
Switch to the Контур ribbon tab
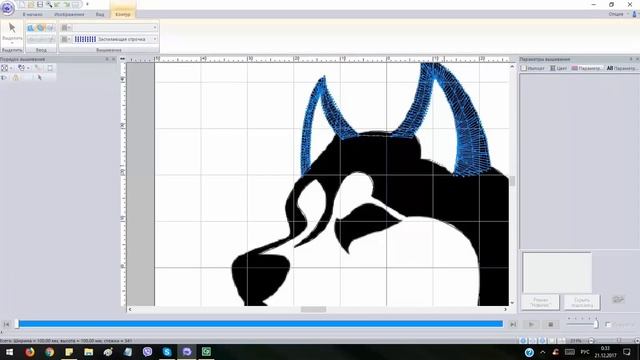tap(123, 14)
